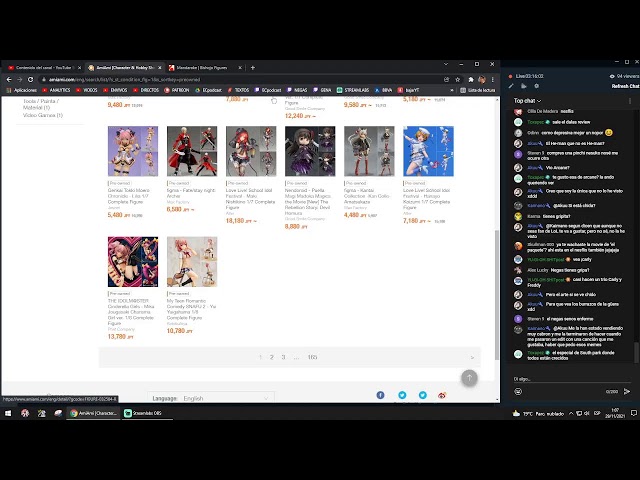Reload the AmiAmi page

[31, 80]
